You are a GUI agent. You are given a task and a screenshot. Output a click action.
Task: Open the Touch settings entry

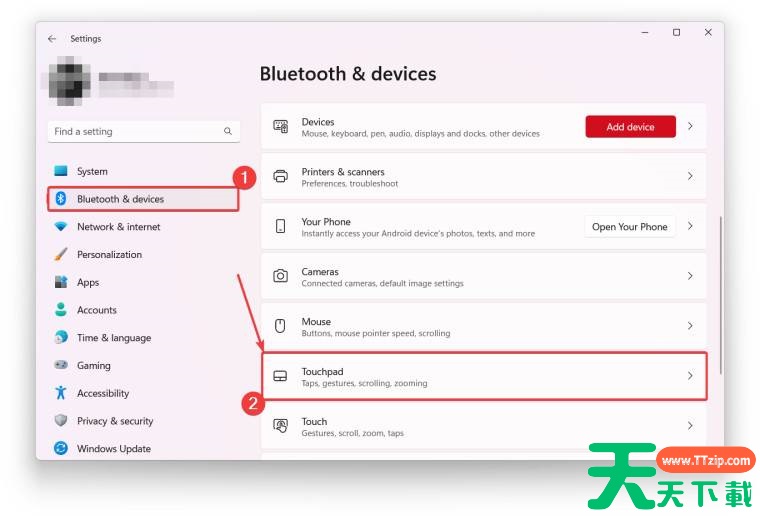pos(484,425)
